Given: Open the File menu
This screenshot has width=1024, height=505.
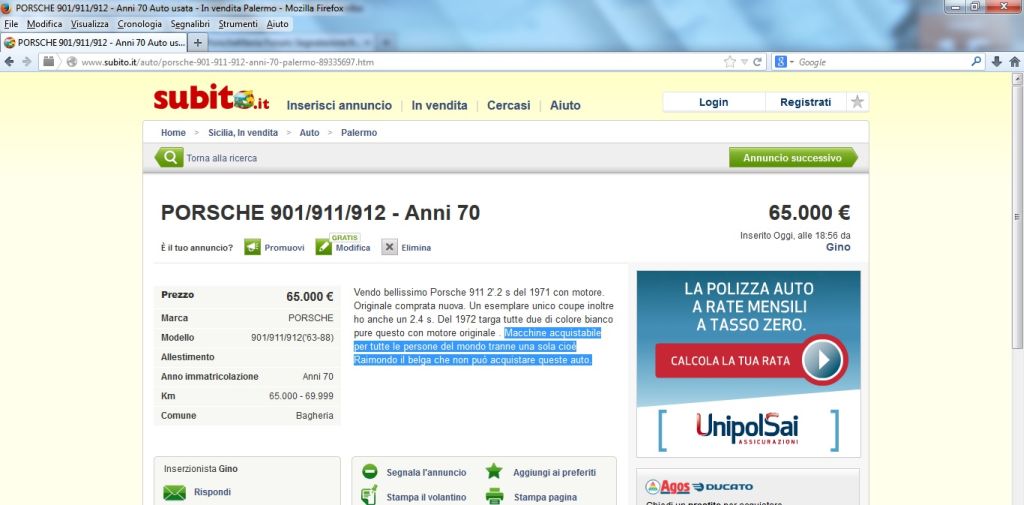Looking at the screenshot, I should [x=11, y=24].
